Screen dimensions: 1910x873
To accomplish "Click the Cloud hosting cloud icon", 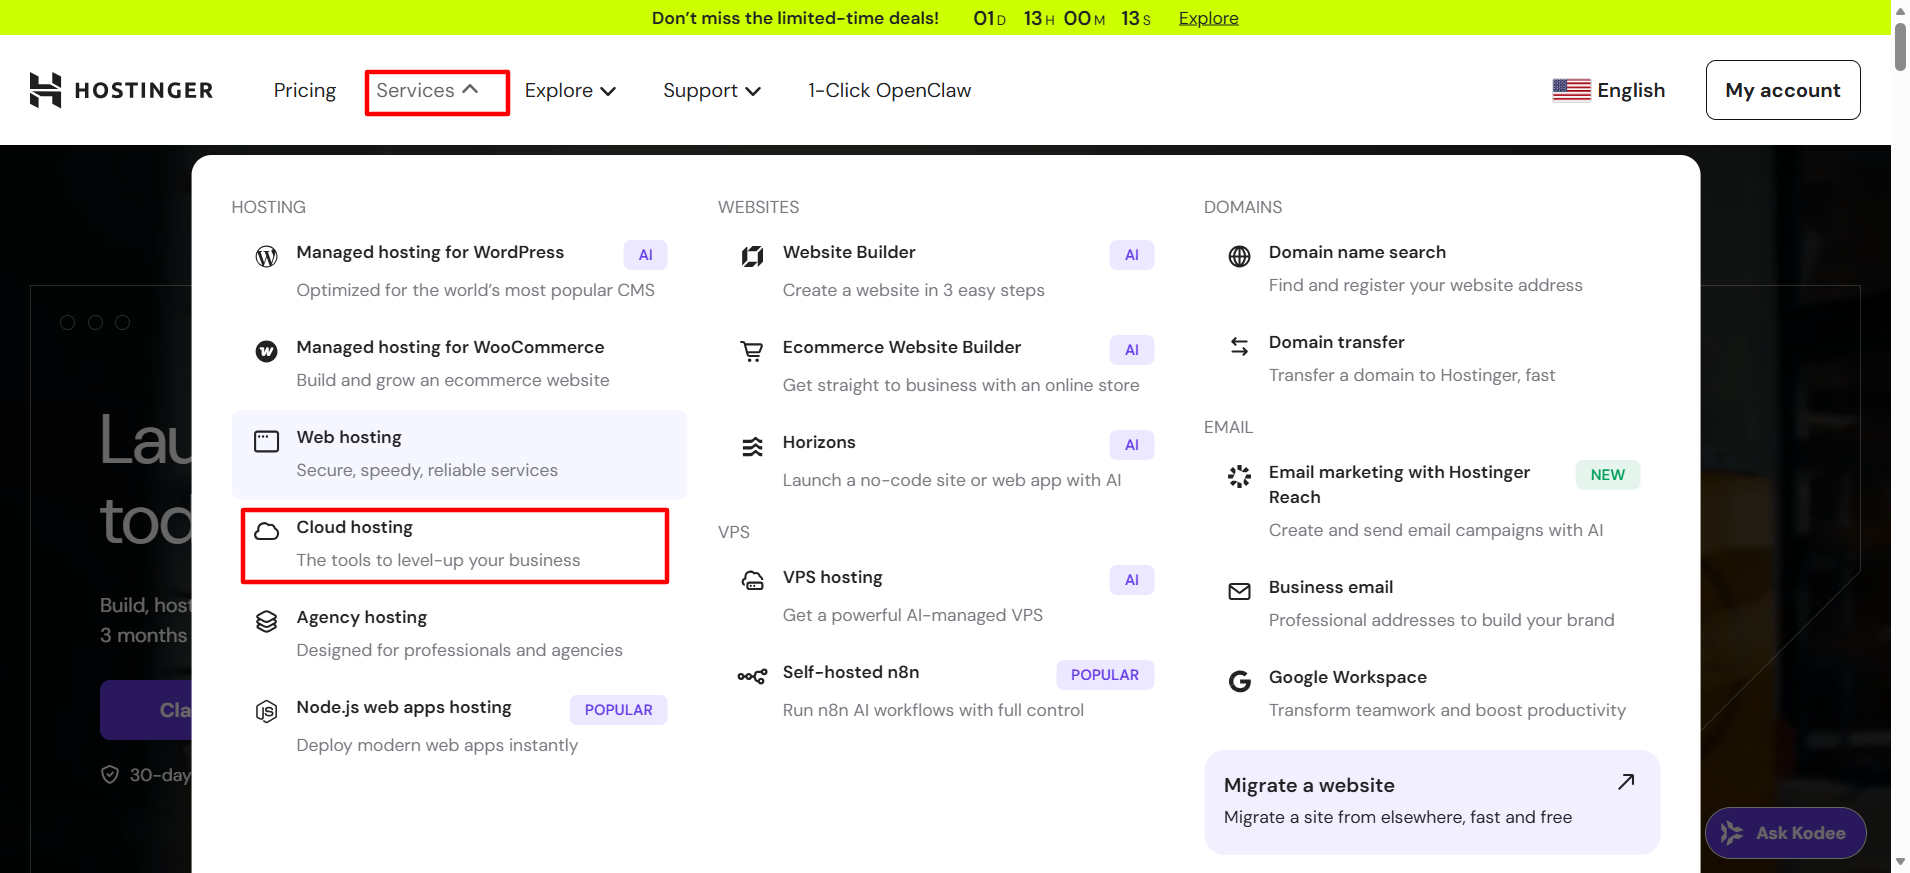I will (266, 532).
